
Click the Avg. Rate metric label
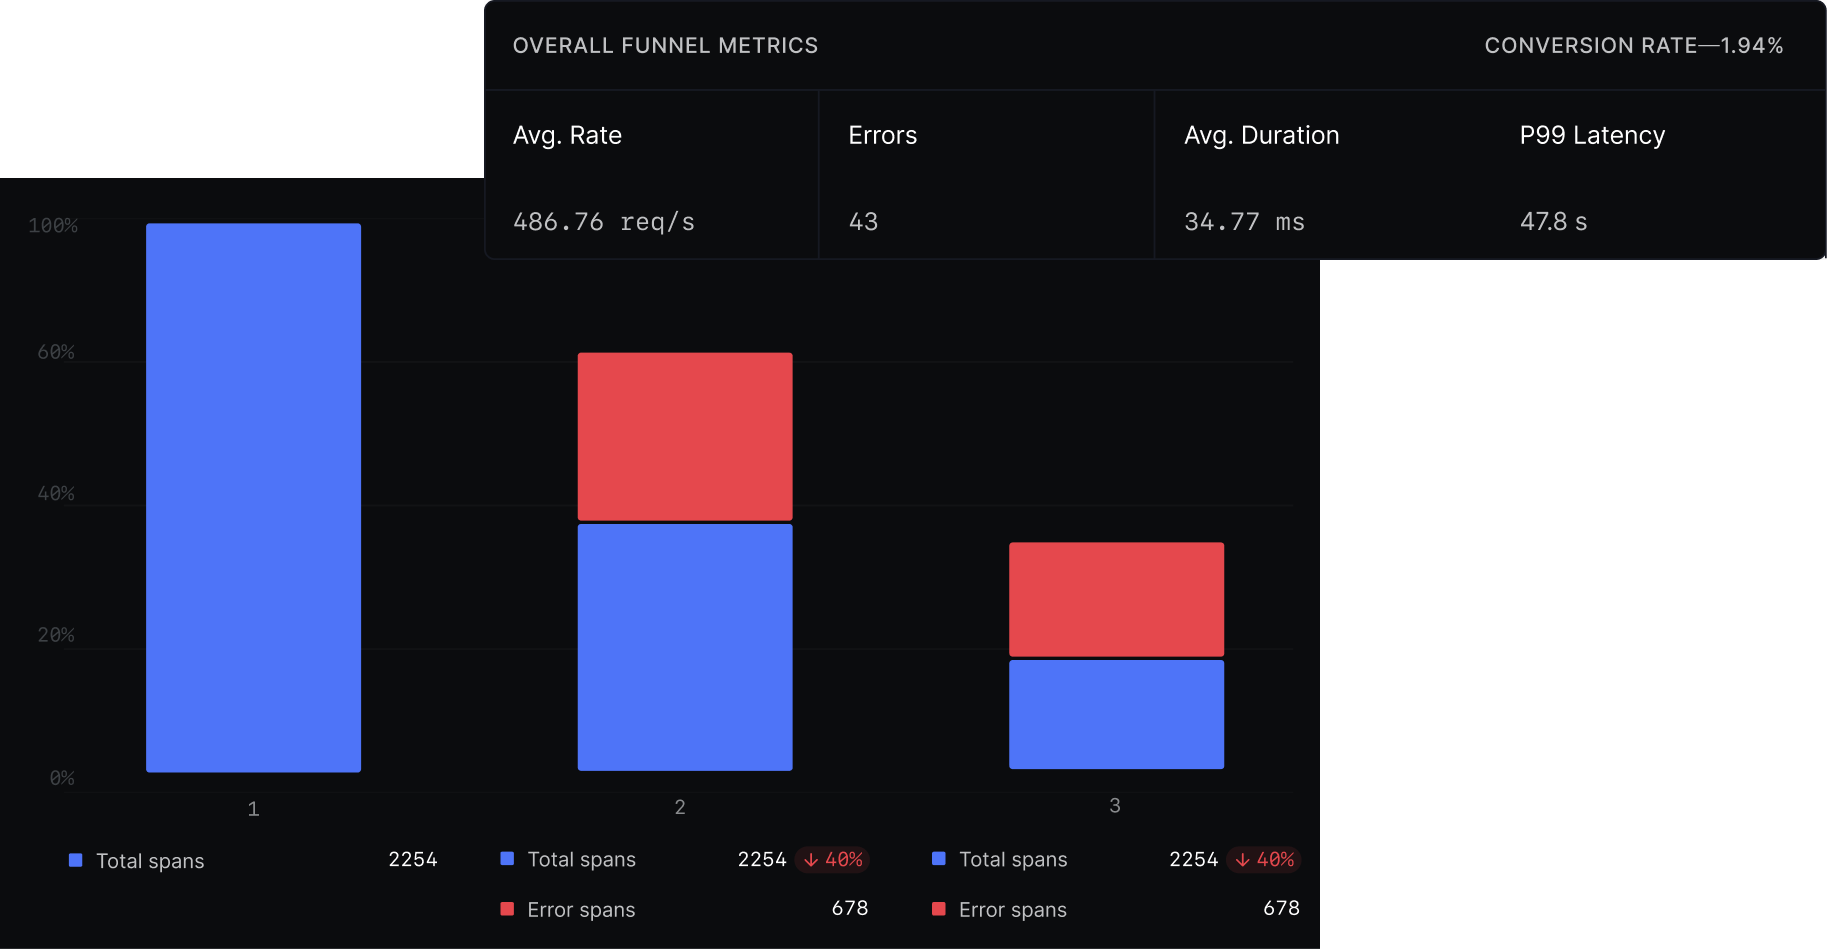coord(567,135)
